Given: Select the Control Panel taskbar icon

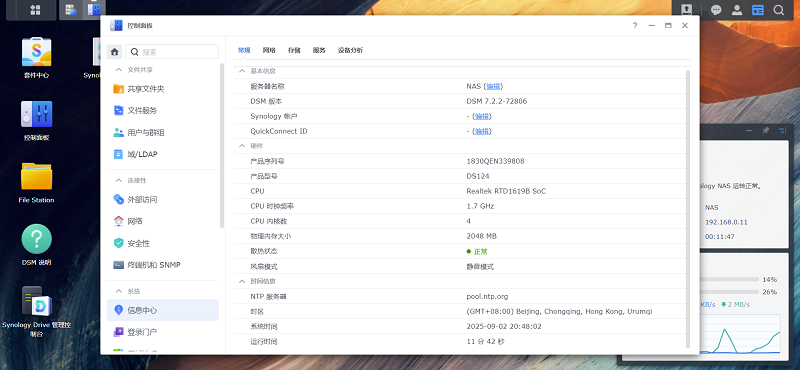Looking at the screenshot, I should click(93, 10).
